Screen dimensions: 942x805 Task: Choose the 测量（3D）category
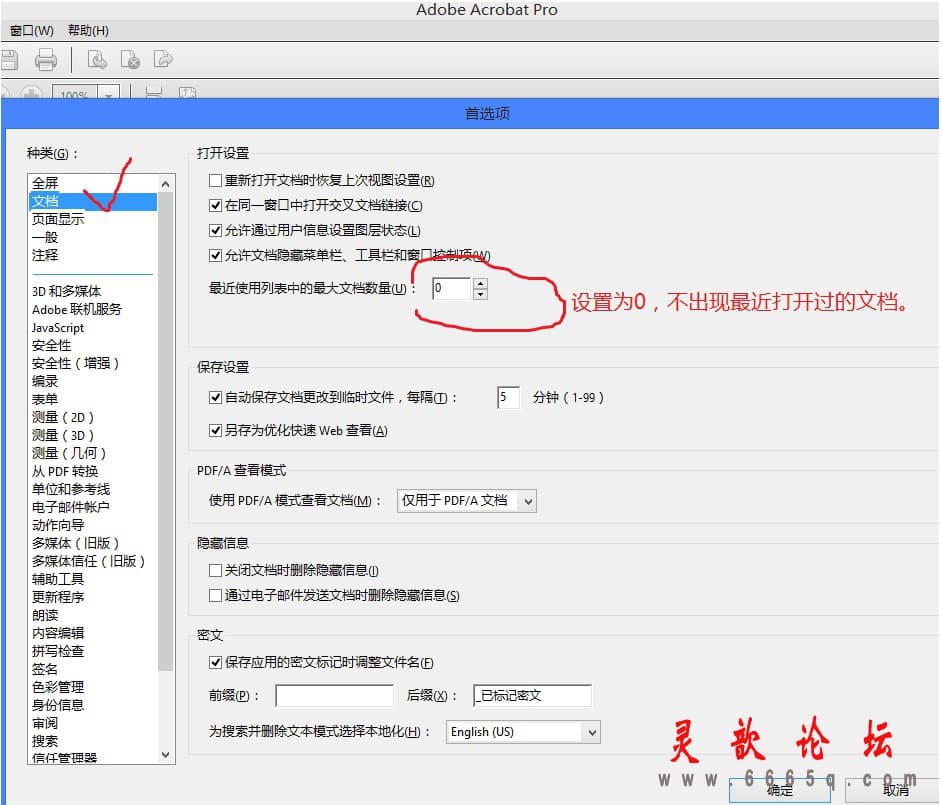pos(63,436)
